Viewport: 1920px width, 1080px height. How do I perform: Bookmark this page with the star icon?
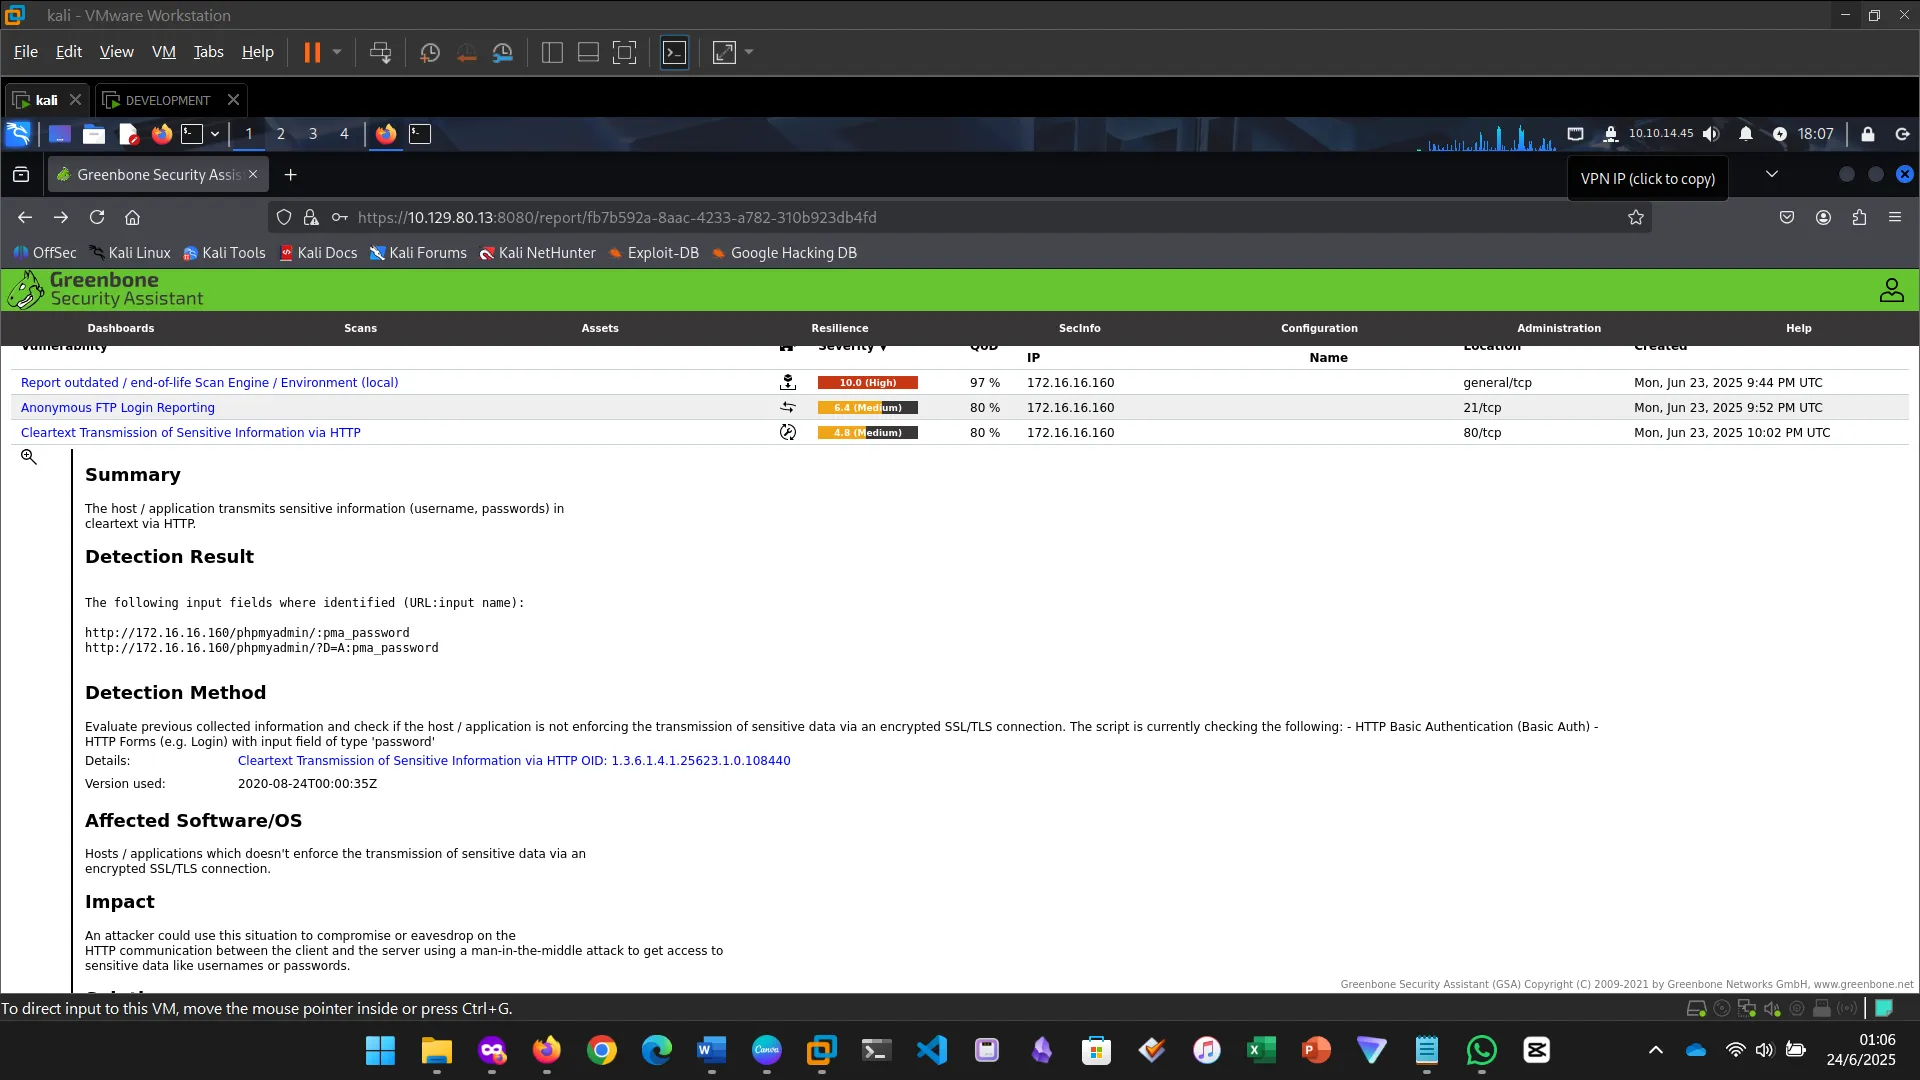pyautogui.click(x=1636, y=217)
